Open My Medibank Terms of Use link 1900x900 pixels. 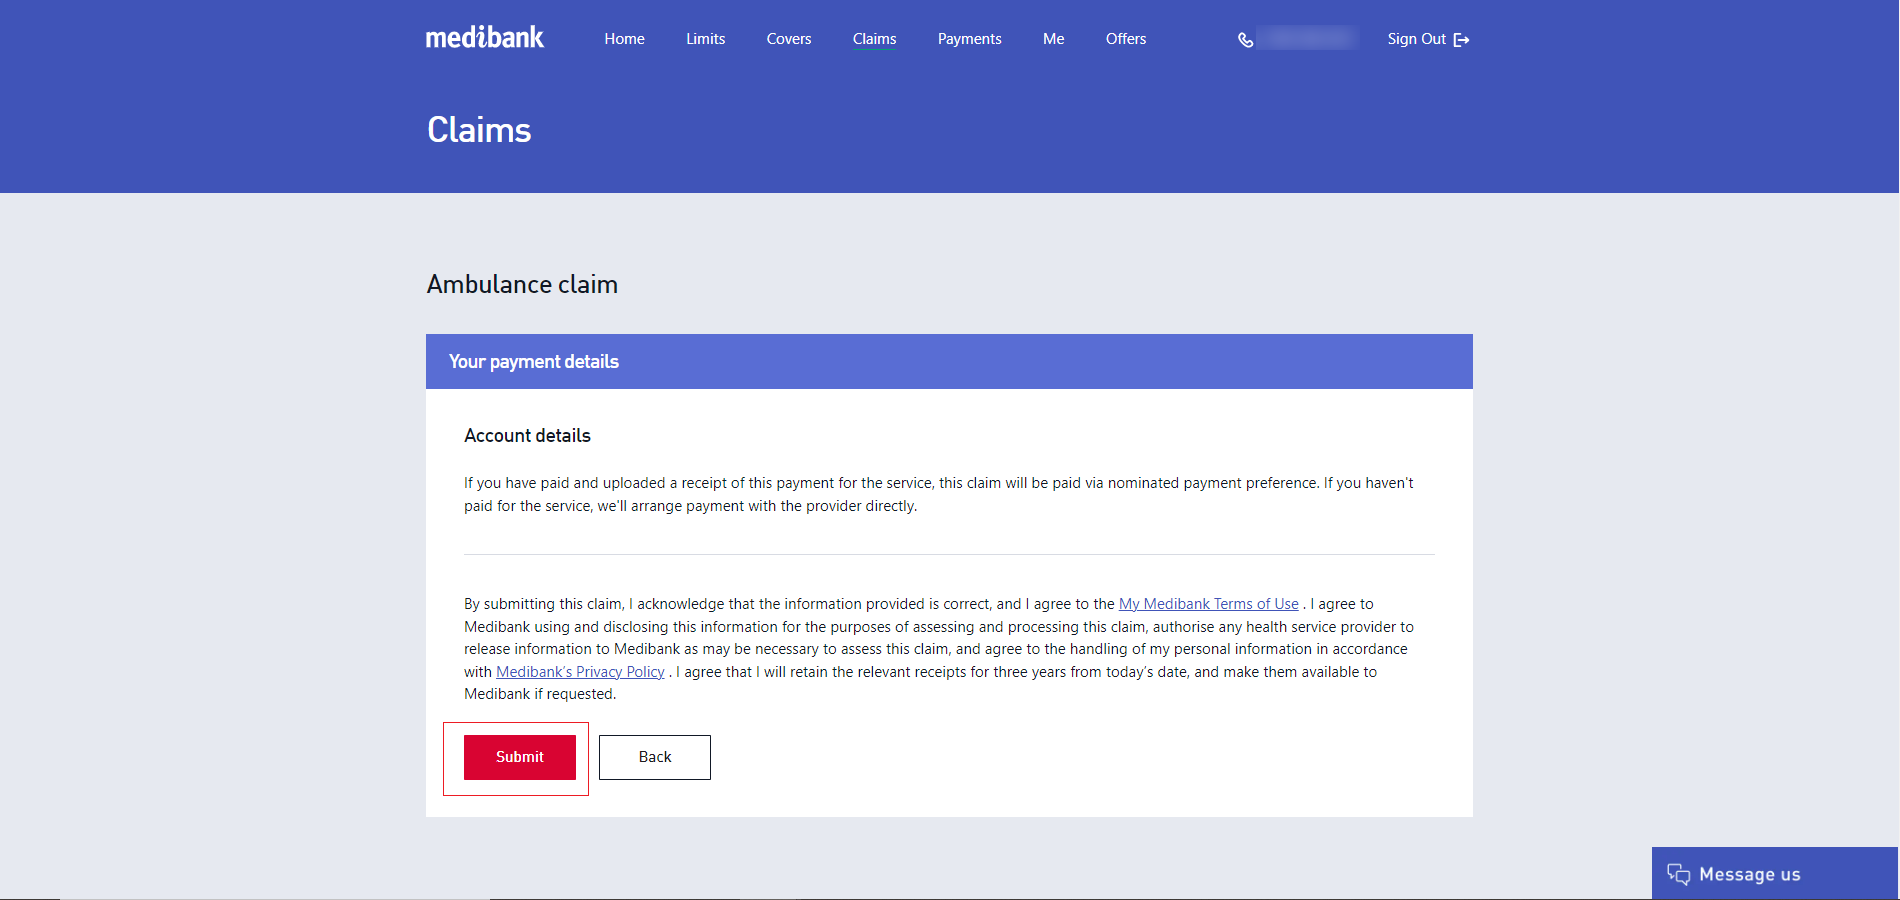coord(1208,604)
